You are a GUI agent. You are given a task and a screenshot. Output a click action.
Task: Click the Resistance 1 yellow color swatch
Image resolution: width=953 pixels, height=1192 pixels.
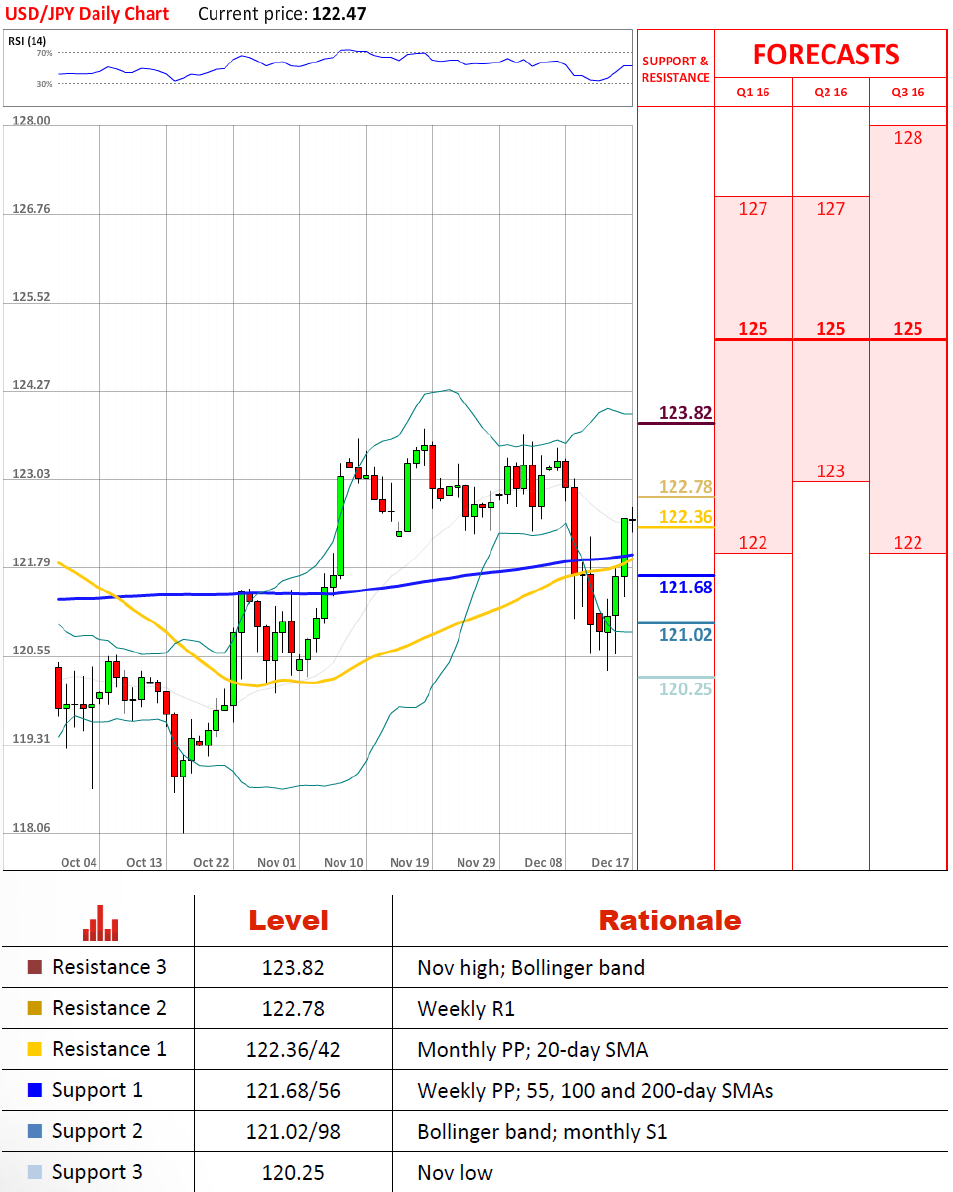(34, 1049)
